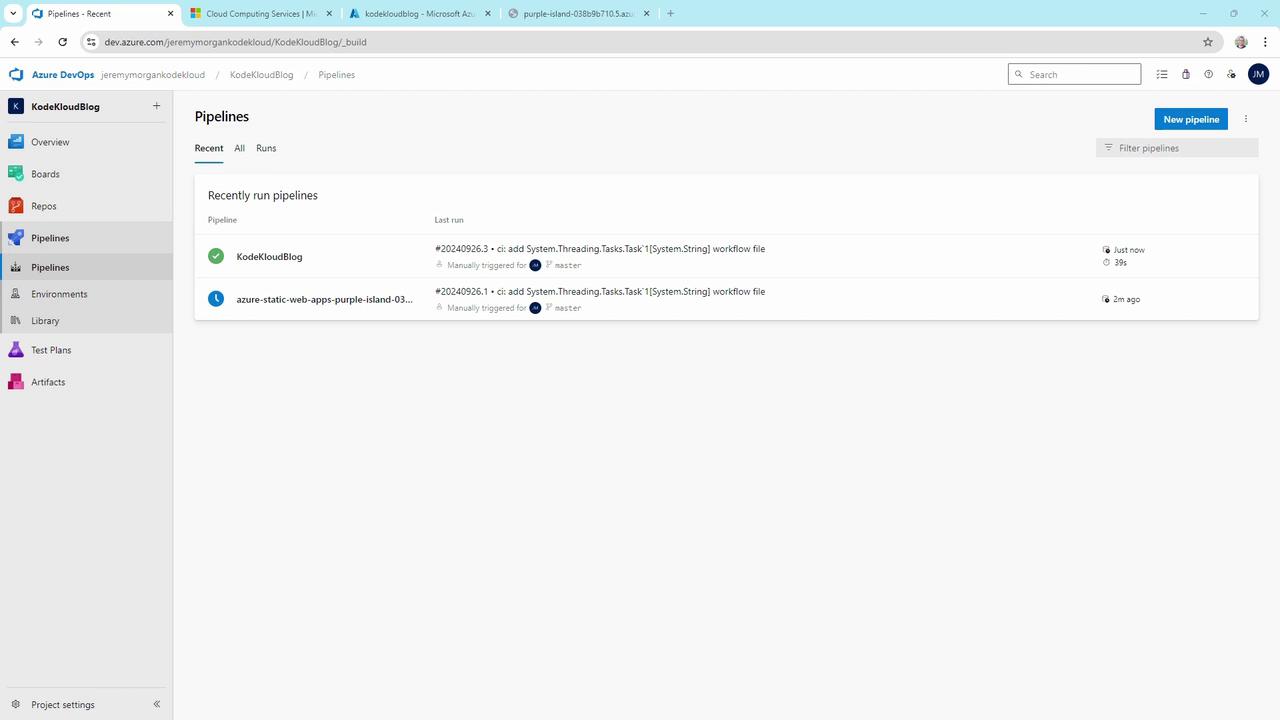Open the User settings icon in header
The image size is (1280, 720).
pos(1231,74)
